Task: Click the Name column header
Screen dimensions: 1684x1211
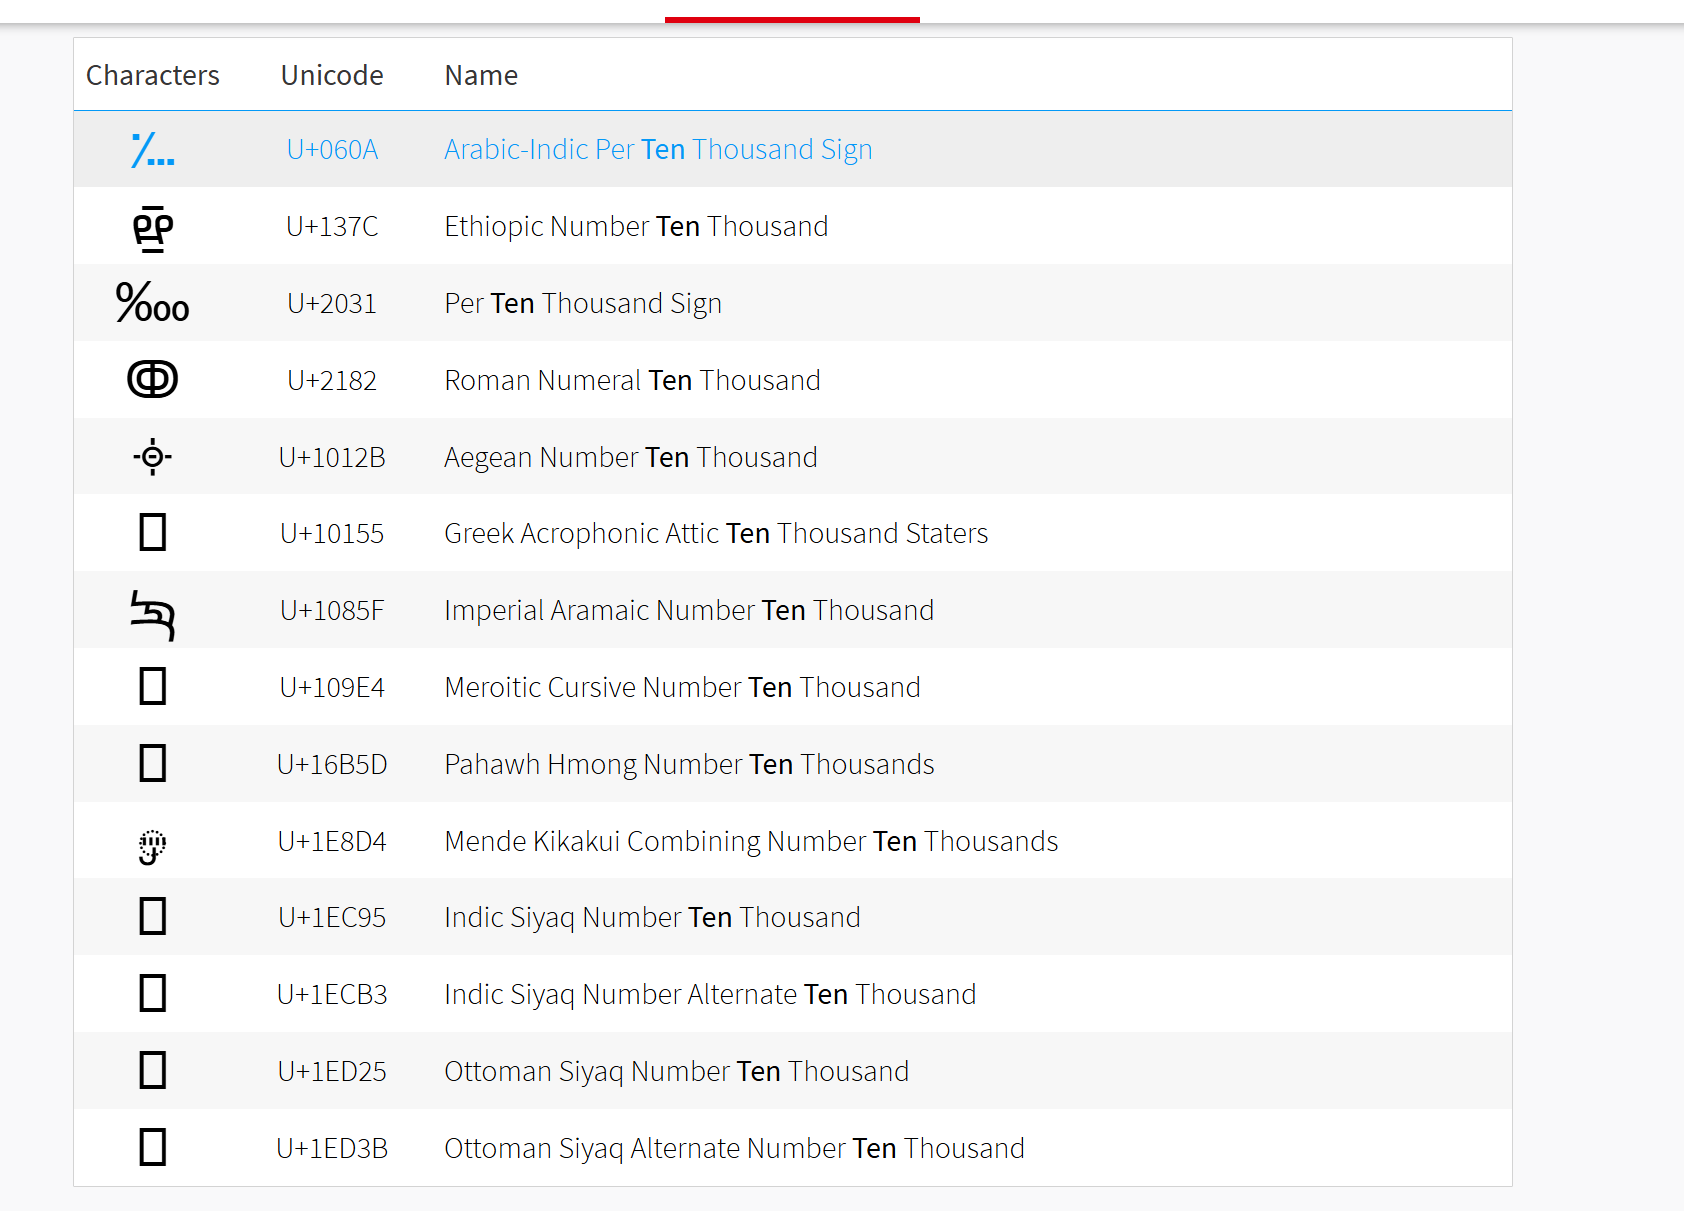Action: click(481, 75)
